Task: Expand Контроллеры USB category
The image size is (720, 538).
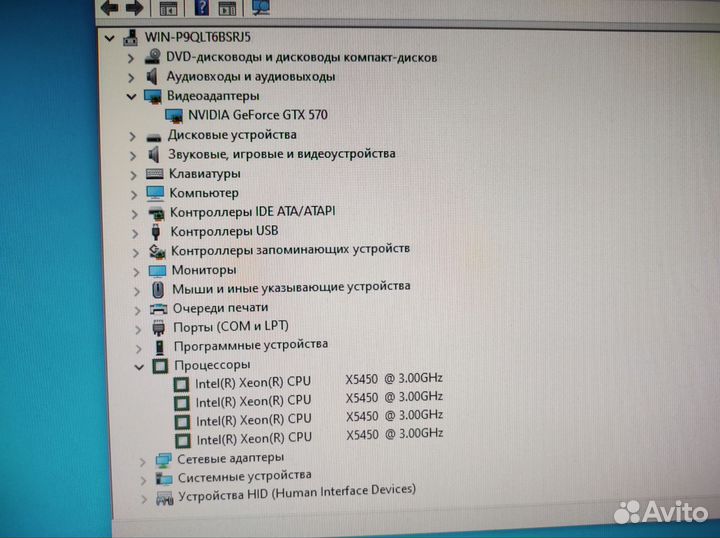Action: click(135, 233)
